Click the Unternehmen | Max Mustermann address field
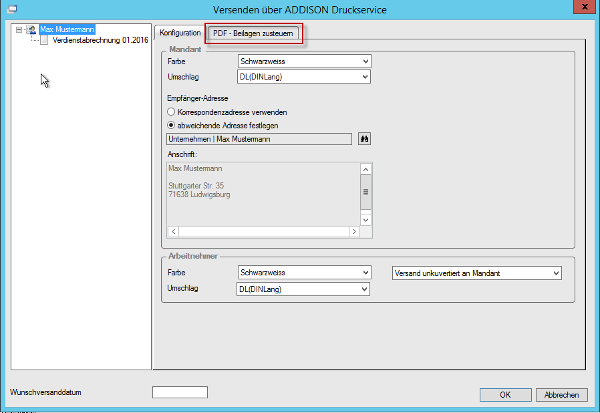This screenshot has width=600, height=413. (259, 139)
